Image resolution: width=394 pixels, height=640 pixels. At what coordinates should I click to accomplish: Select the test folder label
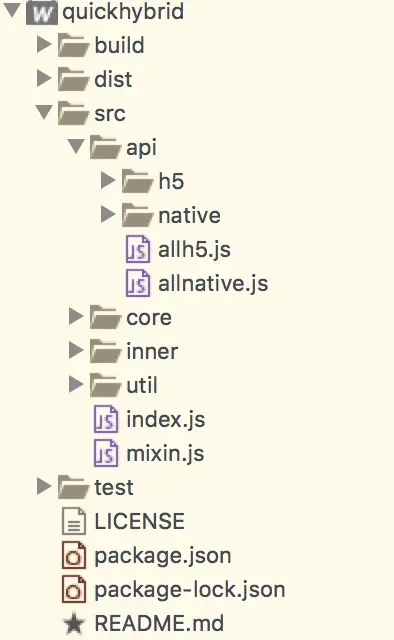click(114, 488)
